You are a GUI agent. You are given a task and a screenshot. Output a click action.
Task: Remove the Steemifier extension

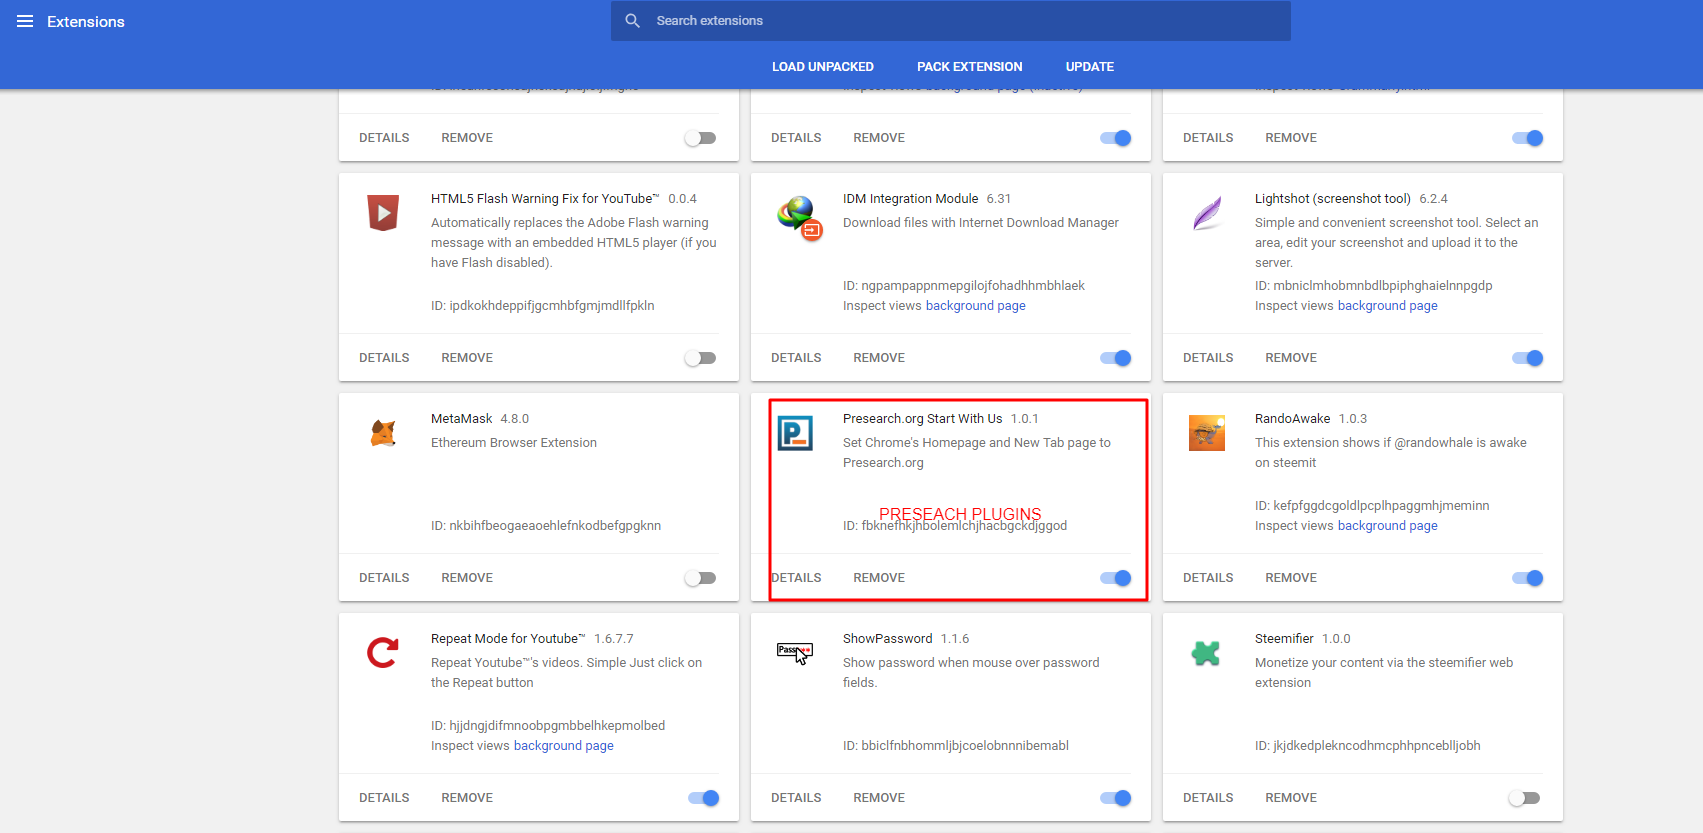pos(1291,798)
